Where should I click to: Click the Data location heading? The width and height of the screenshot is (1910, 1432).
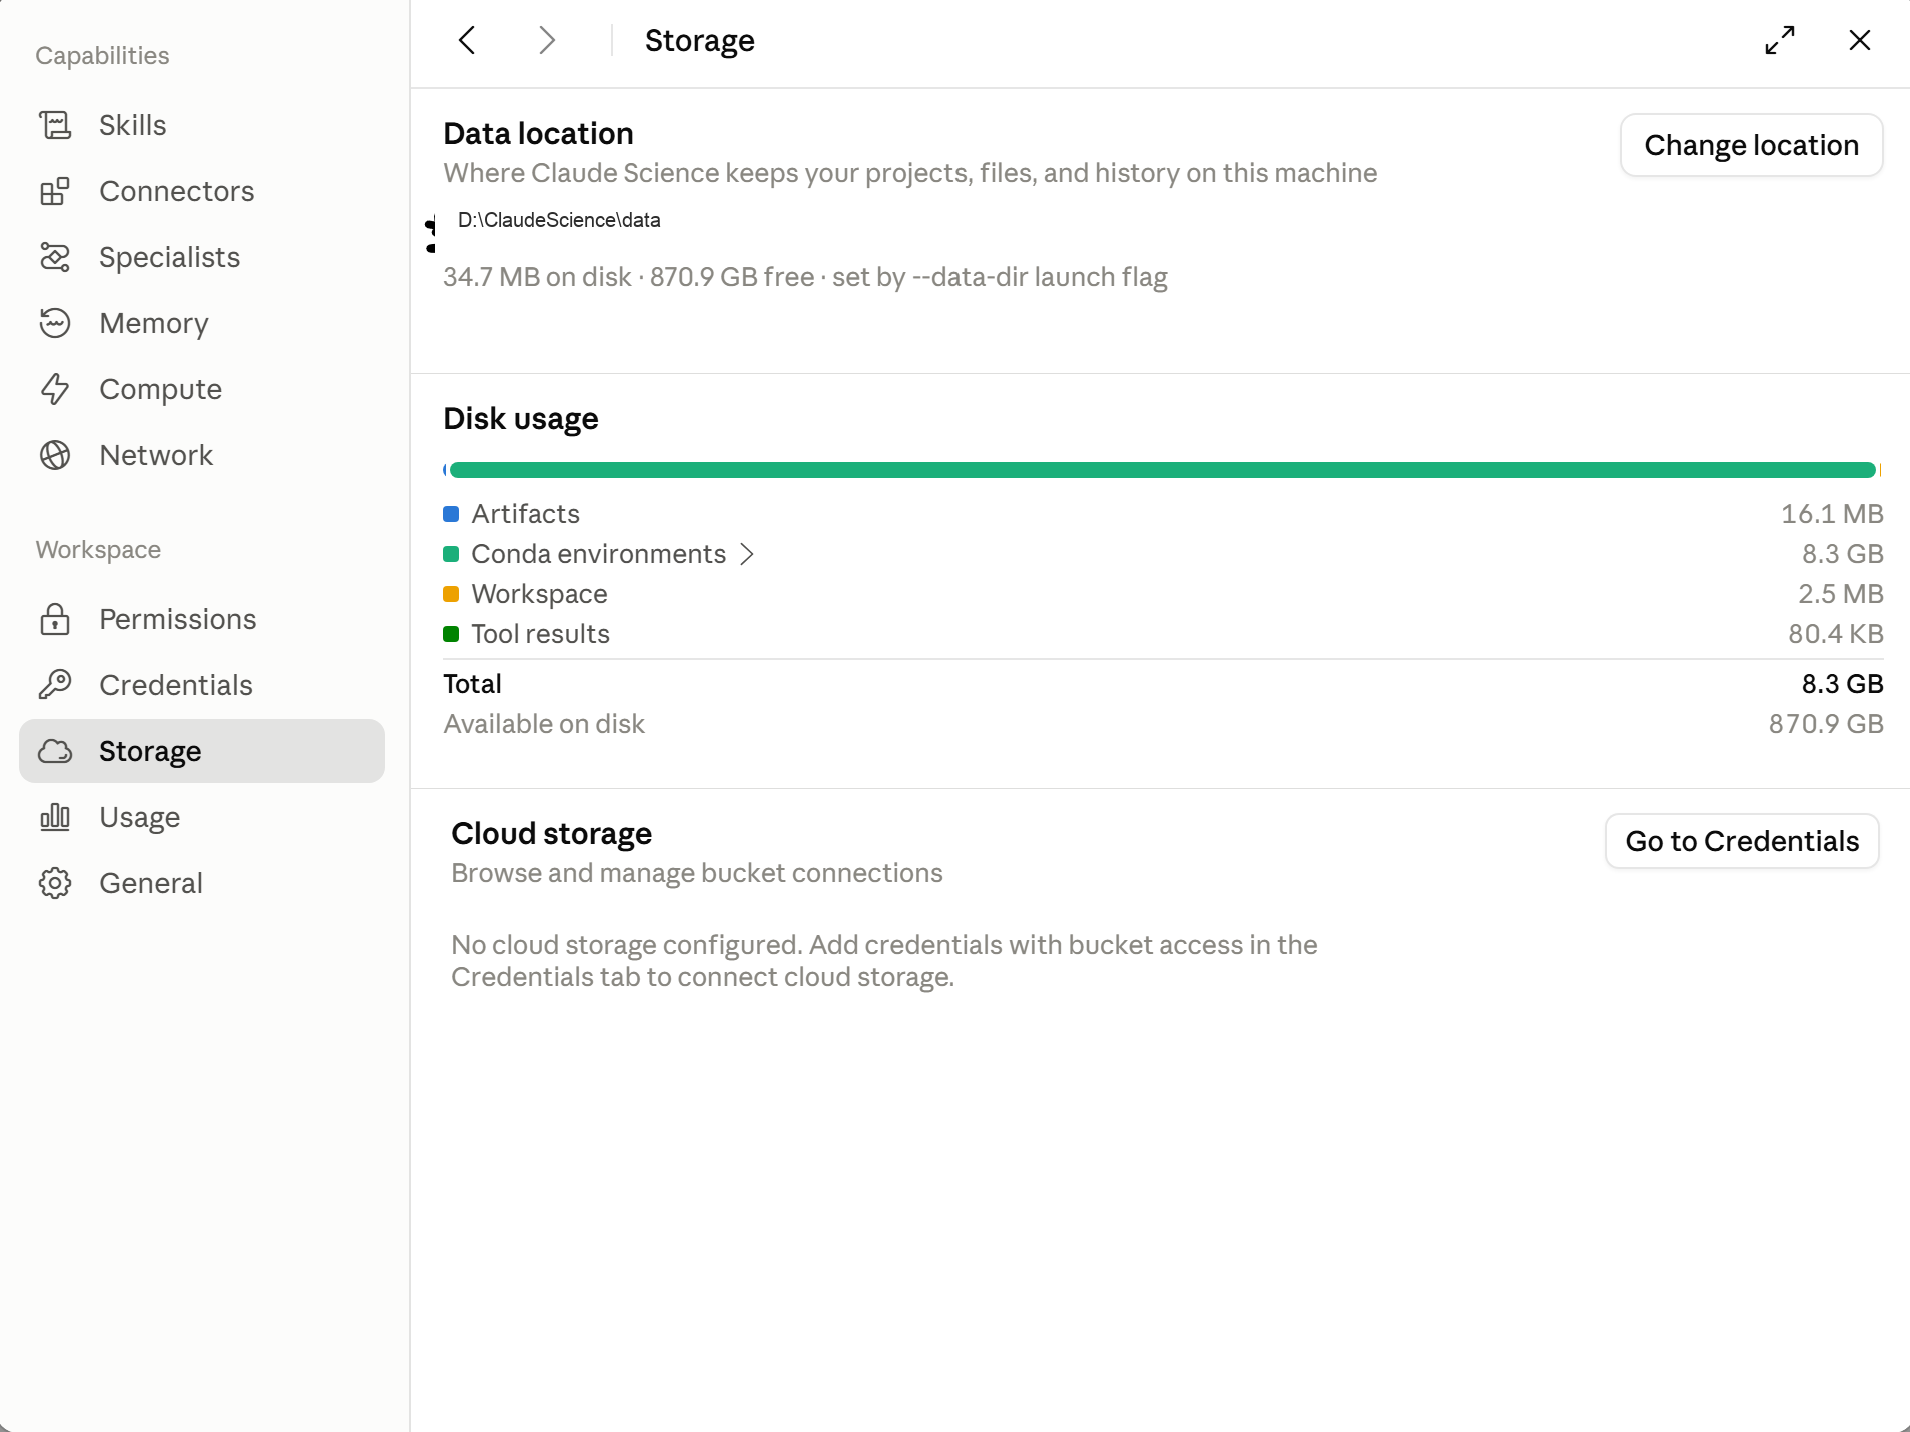point(538,134)
